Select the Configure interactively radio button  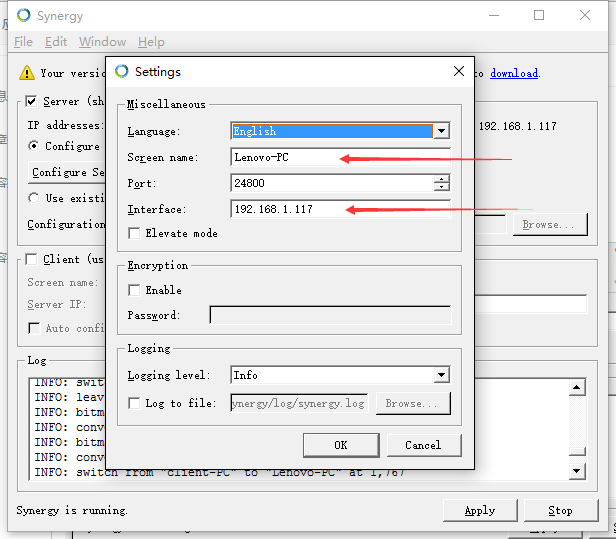pos(34,146)
